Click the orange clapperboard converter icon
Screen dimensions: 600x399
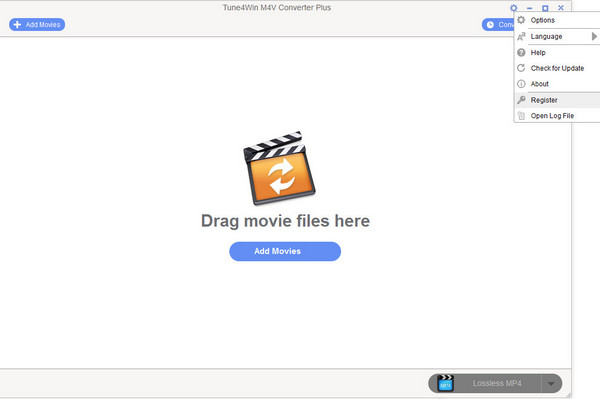[x=279, y=168]
